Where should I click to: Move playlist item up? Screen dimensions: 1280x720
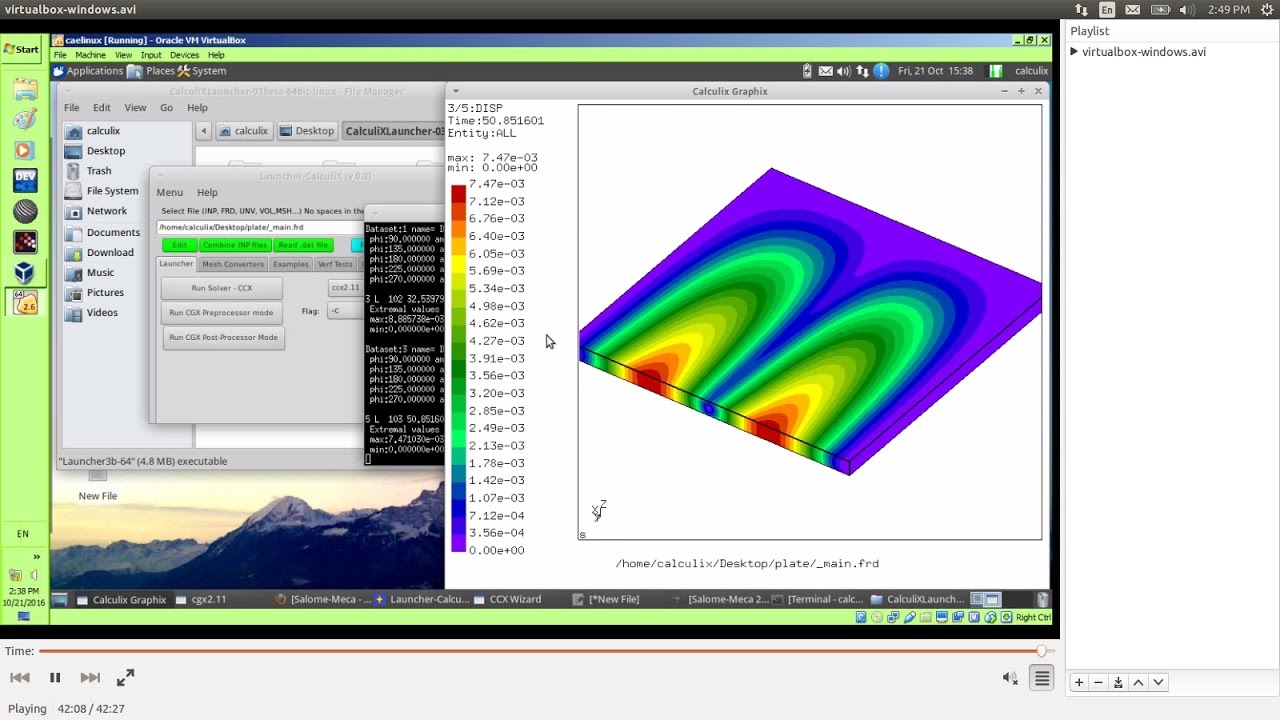pos(1138,682)
